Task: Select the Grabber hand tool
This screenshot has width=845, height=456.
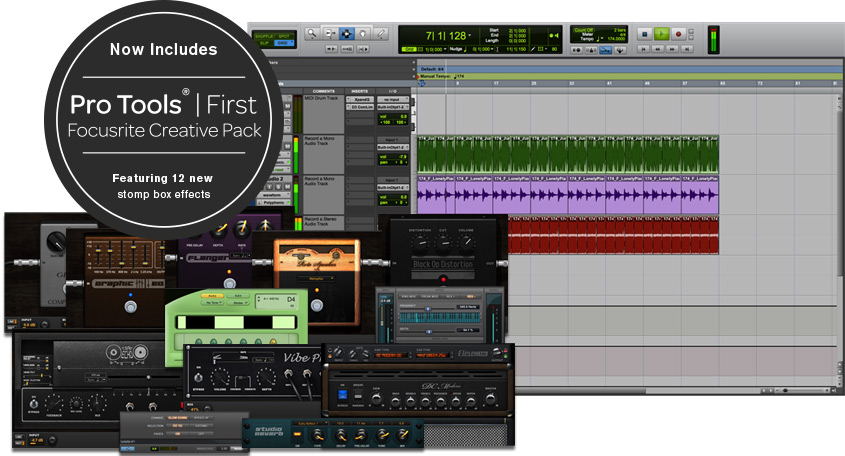Action: tap(363, 33)
